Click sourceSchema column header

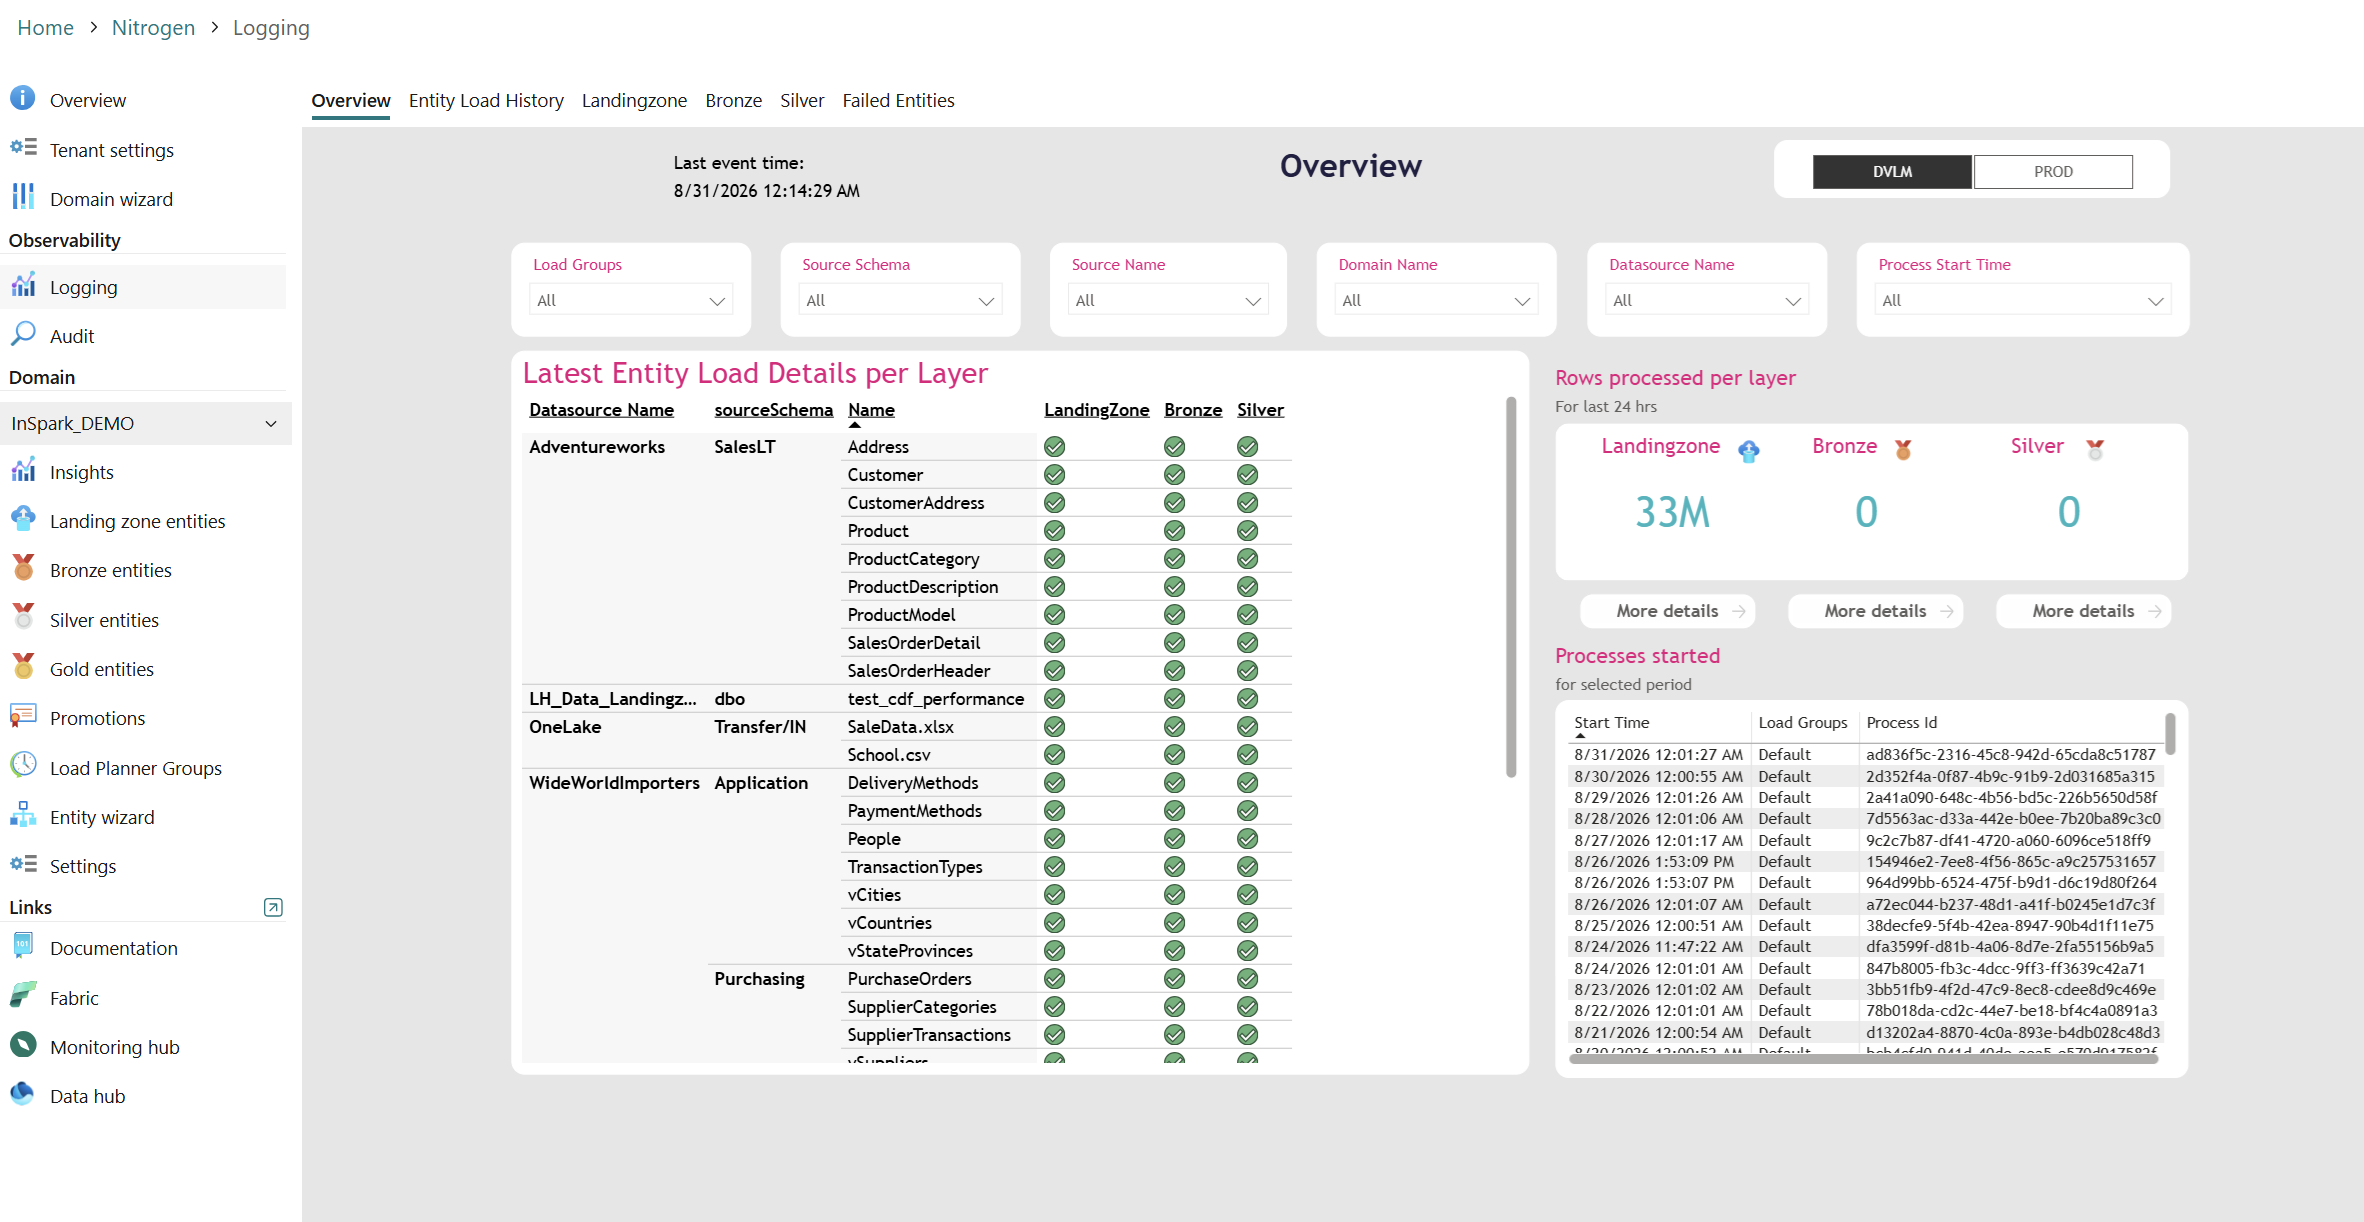[773, 410]
